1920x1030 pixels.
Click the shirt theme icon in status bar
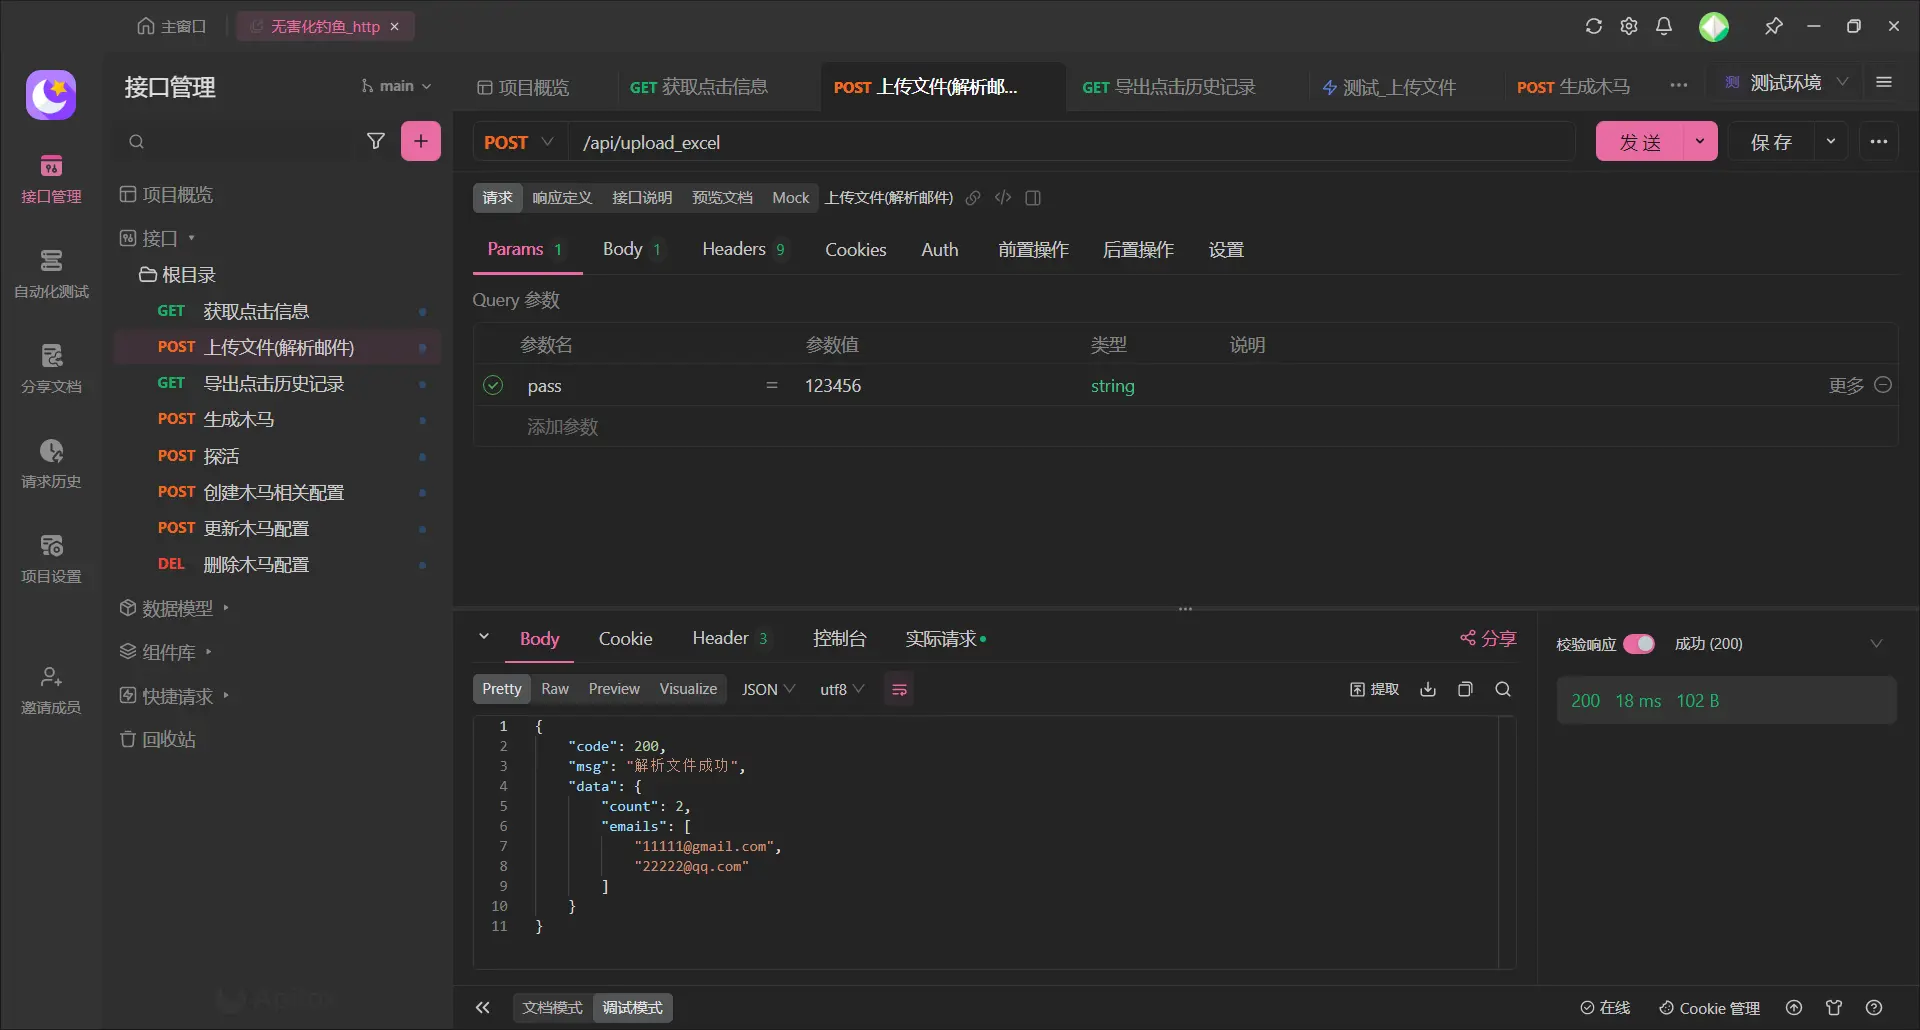click(x=1834, y=1007)
